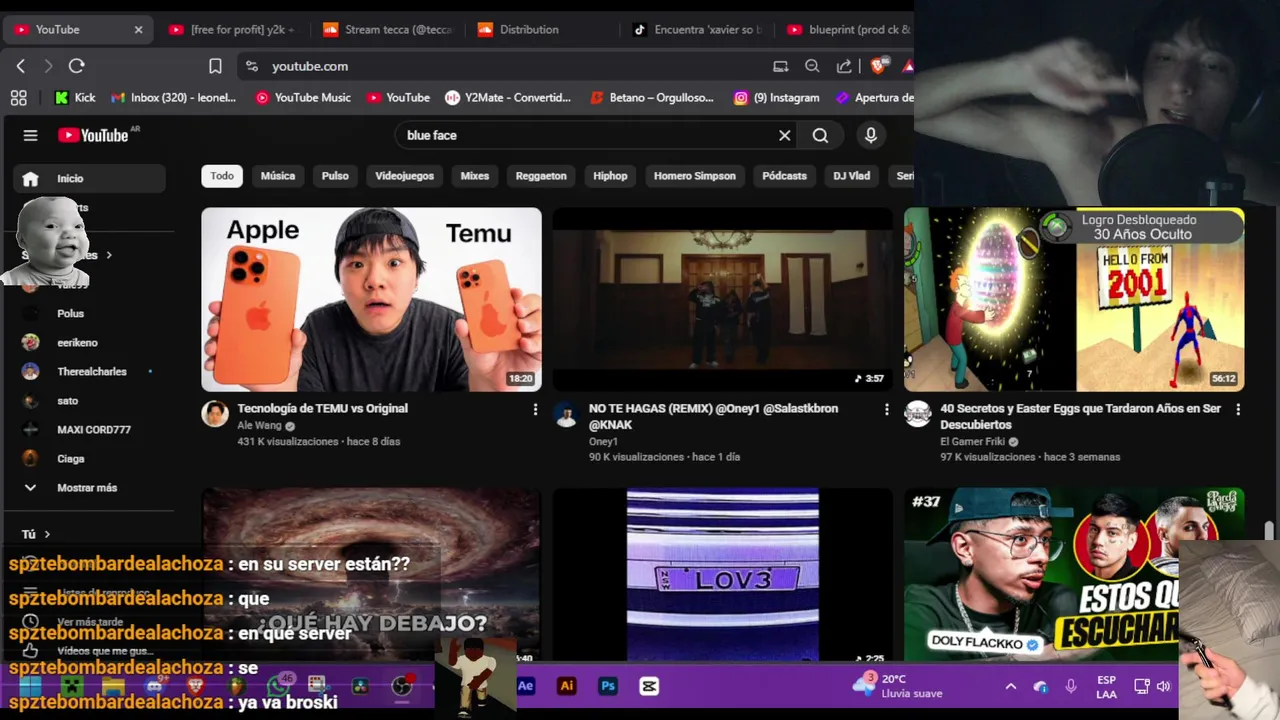Go back in the browser
The width and height of the screenshot is (1280, 720).
point(21,66)
